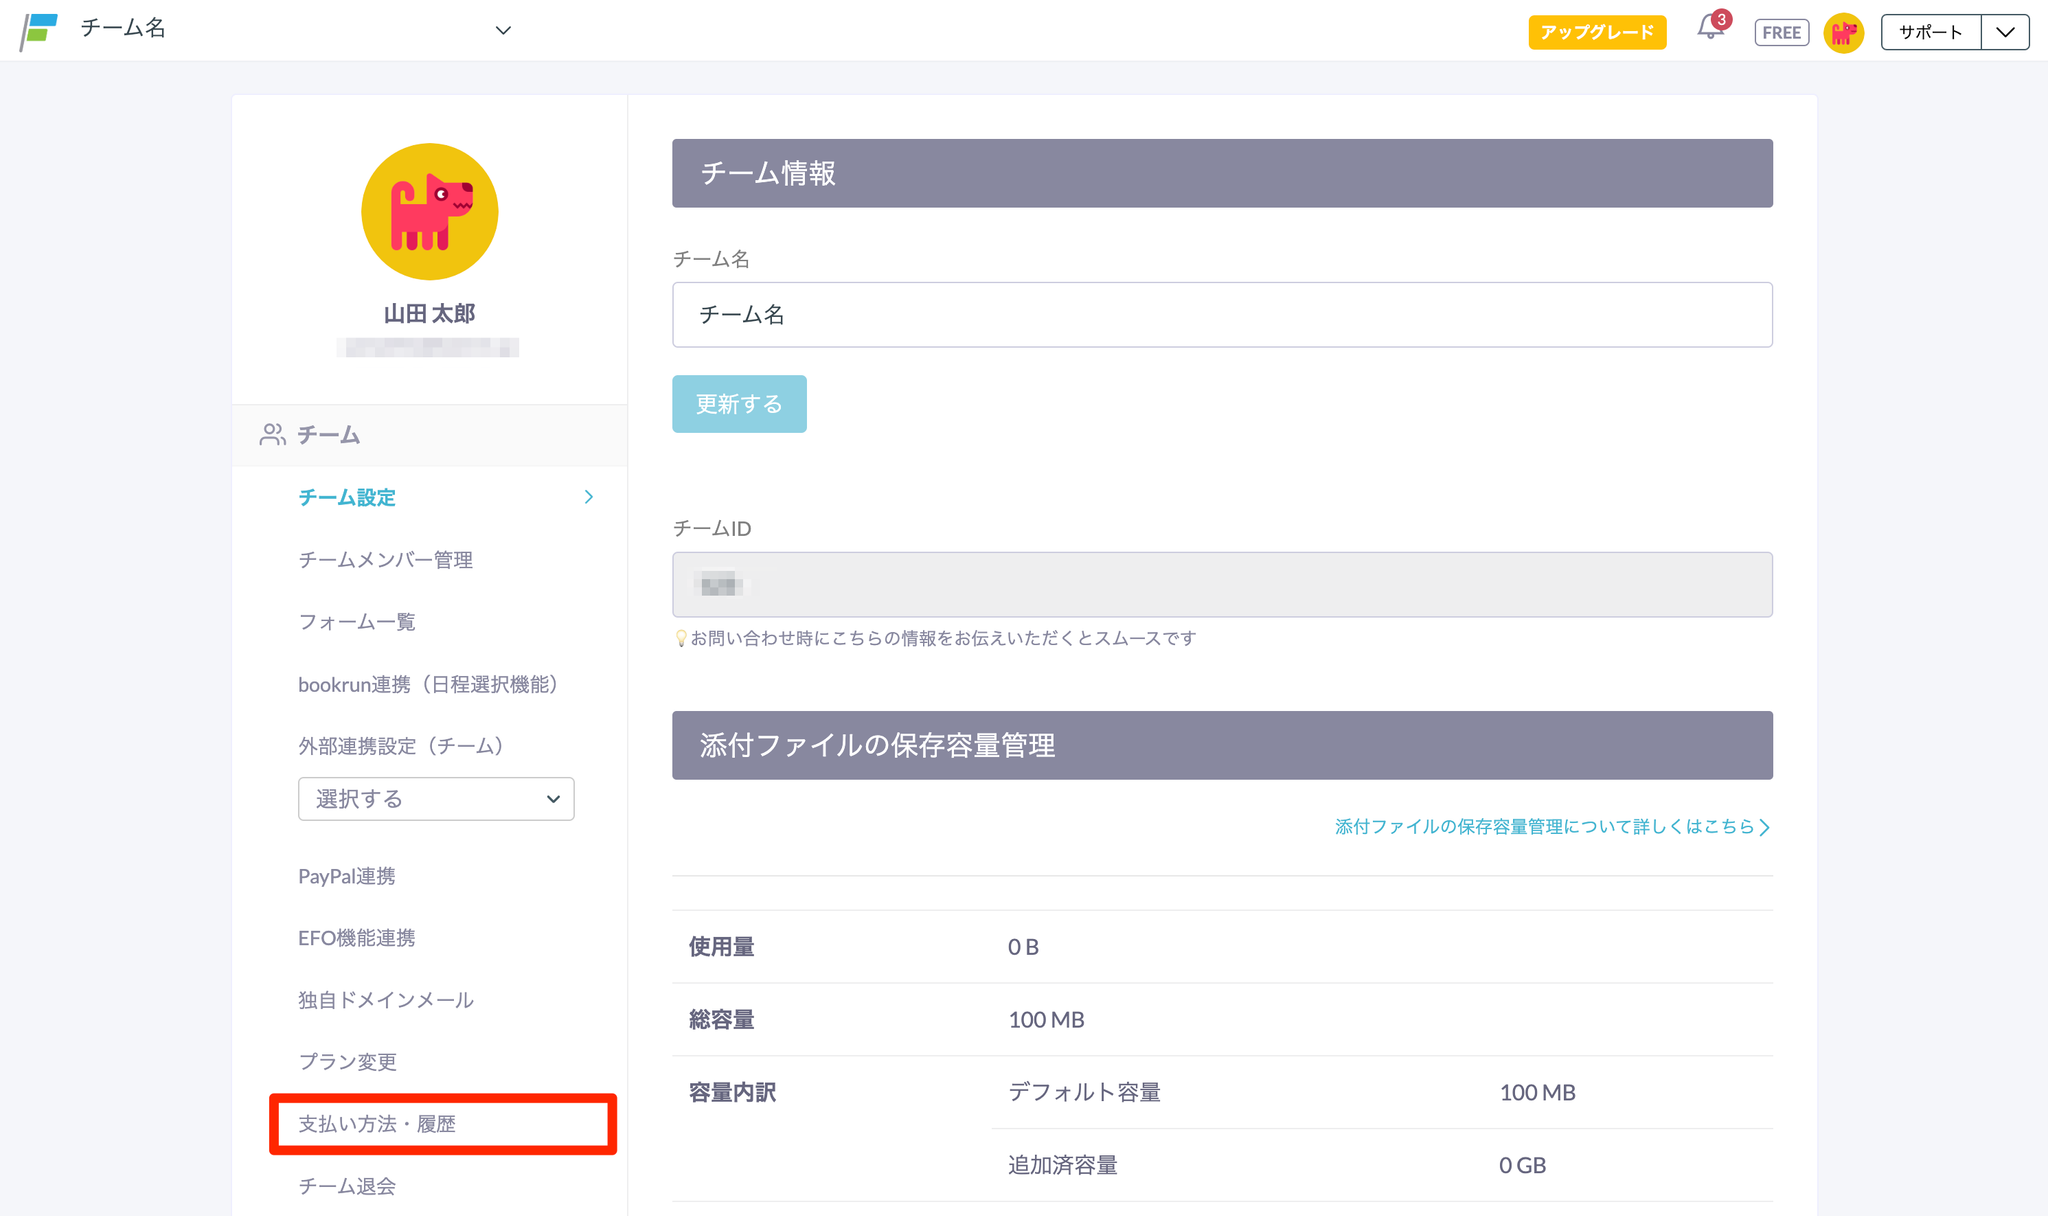
Task: Click the formrun logo icon
Action: (39, 30)
